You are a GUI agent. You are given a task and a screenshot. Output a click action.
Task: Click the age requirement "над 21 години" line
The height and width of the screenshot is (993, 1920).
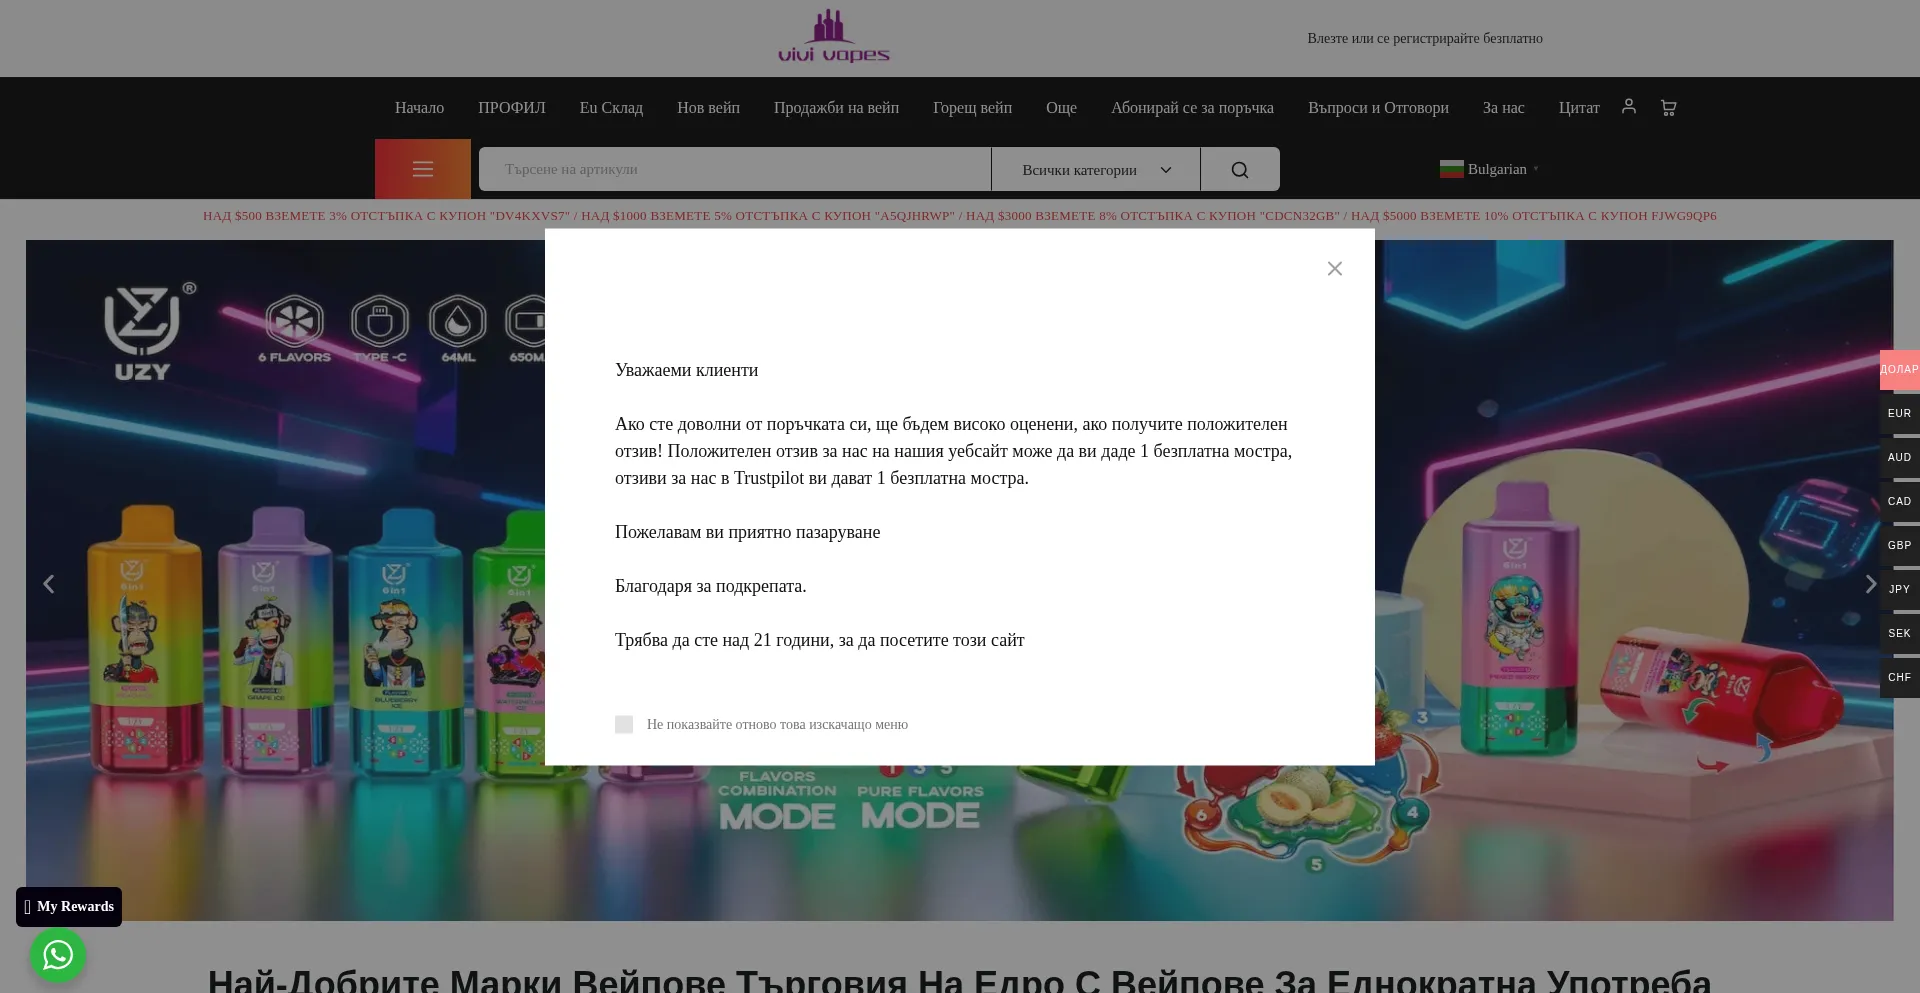(x=820, y=640)
